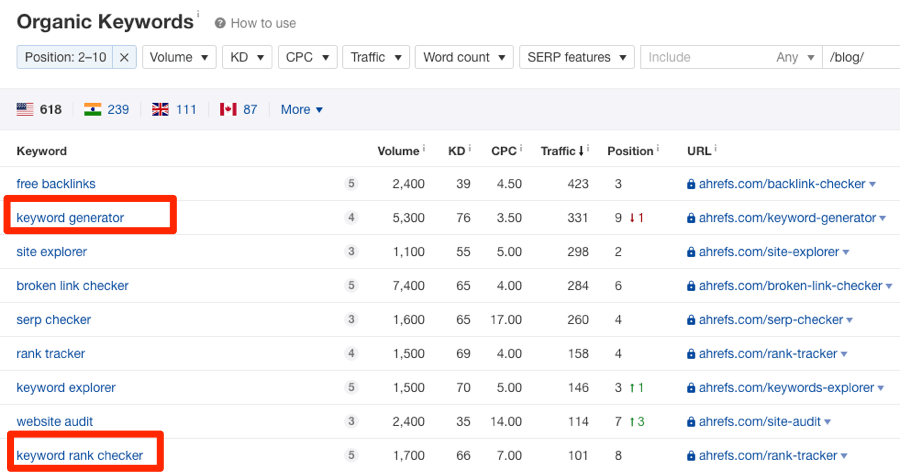Select the United Kingdom flag 111 tab

[x=174, y=110]
